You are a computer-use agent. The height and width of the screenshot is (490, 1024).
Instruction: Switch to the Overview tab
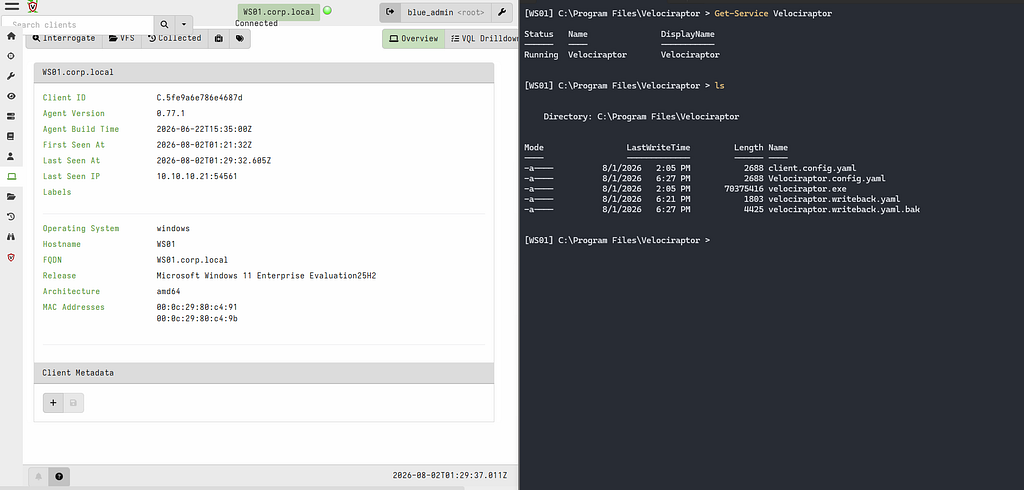[413, 39]
